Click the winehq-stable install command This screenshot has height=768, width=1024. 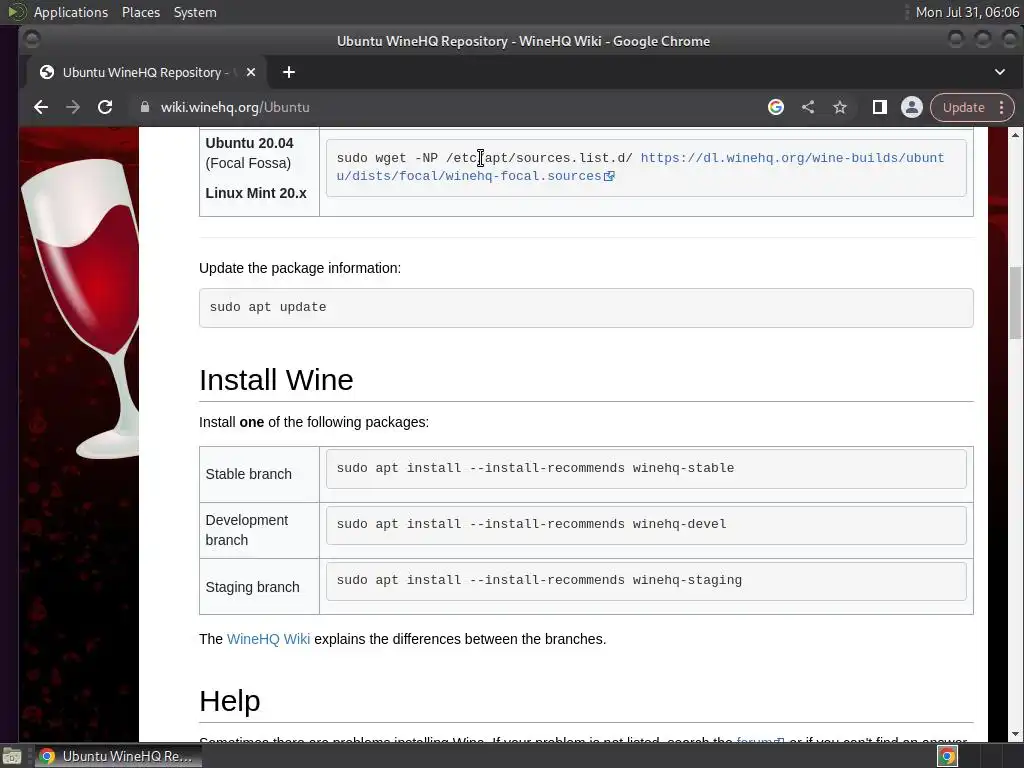[535, 468]
